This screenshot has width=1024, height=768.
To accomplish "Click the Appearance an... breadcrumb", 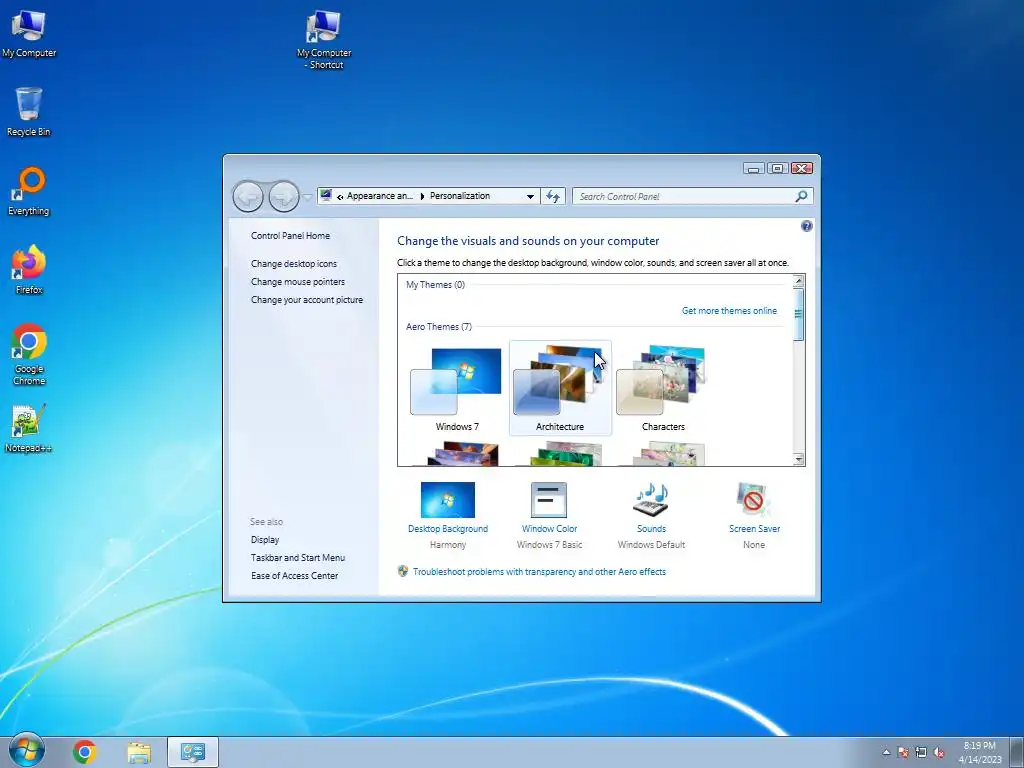I will click(x=379, y=196).
